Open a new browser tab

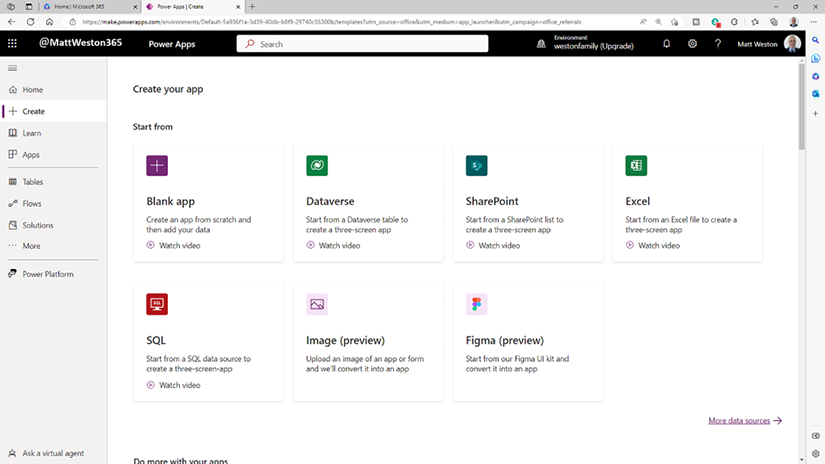(253, 7)
